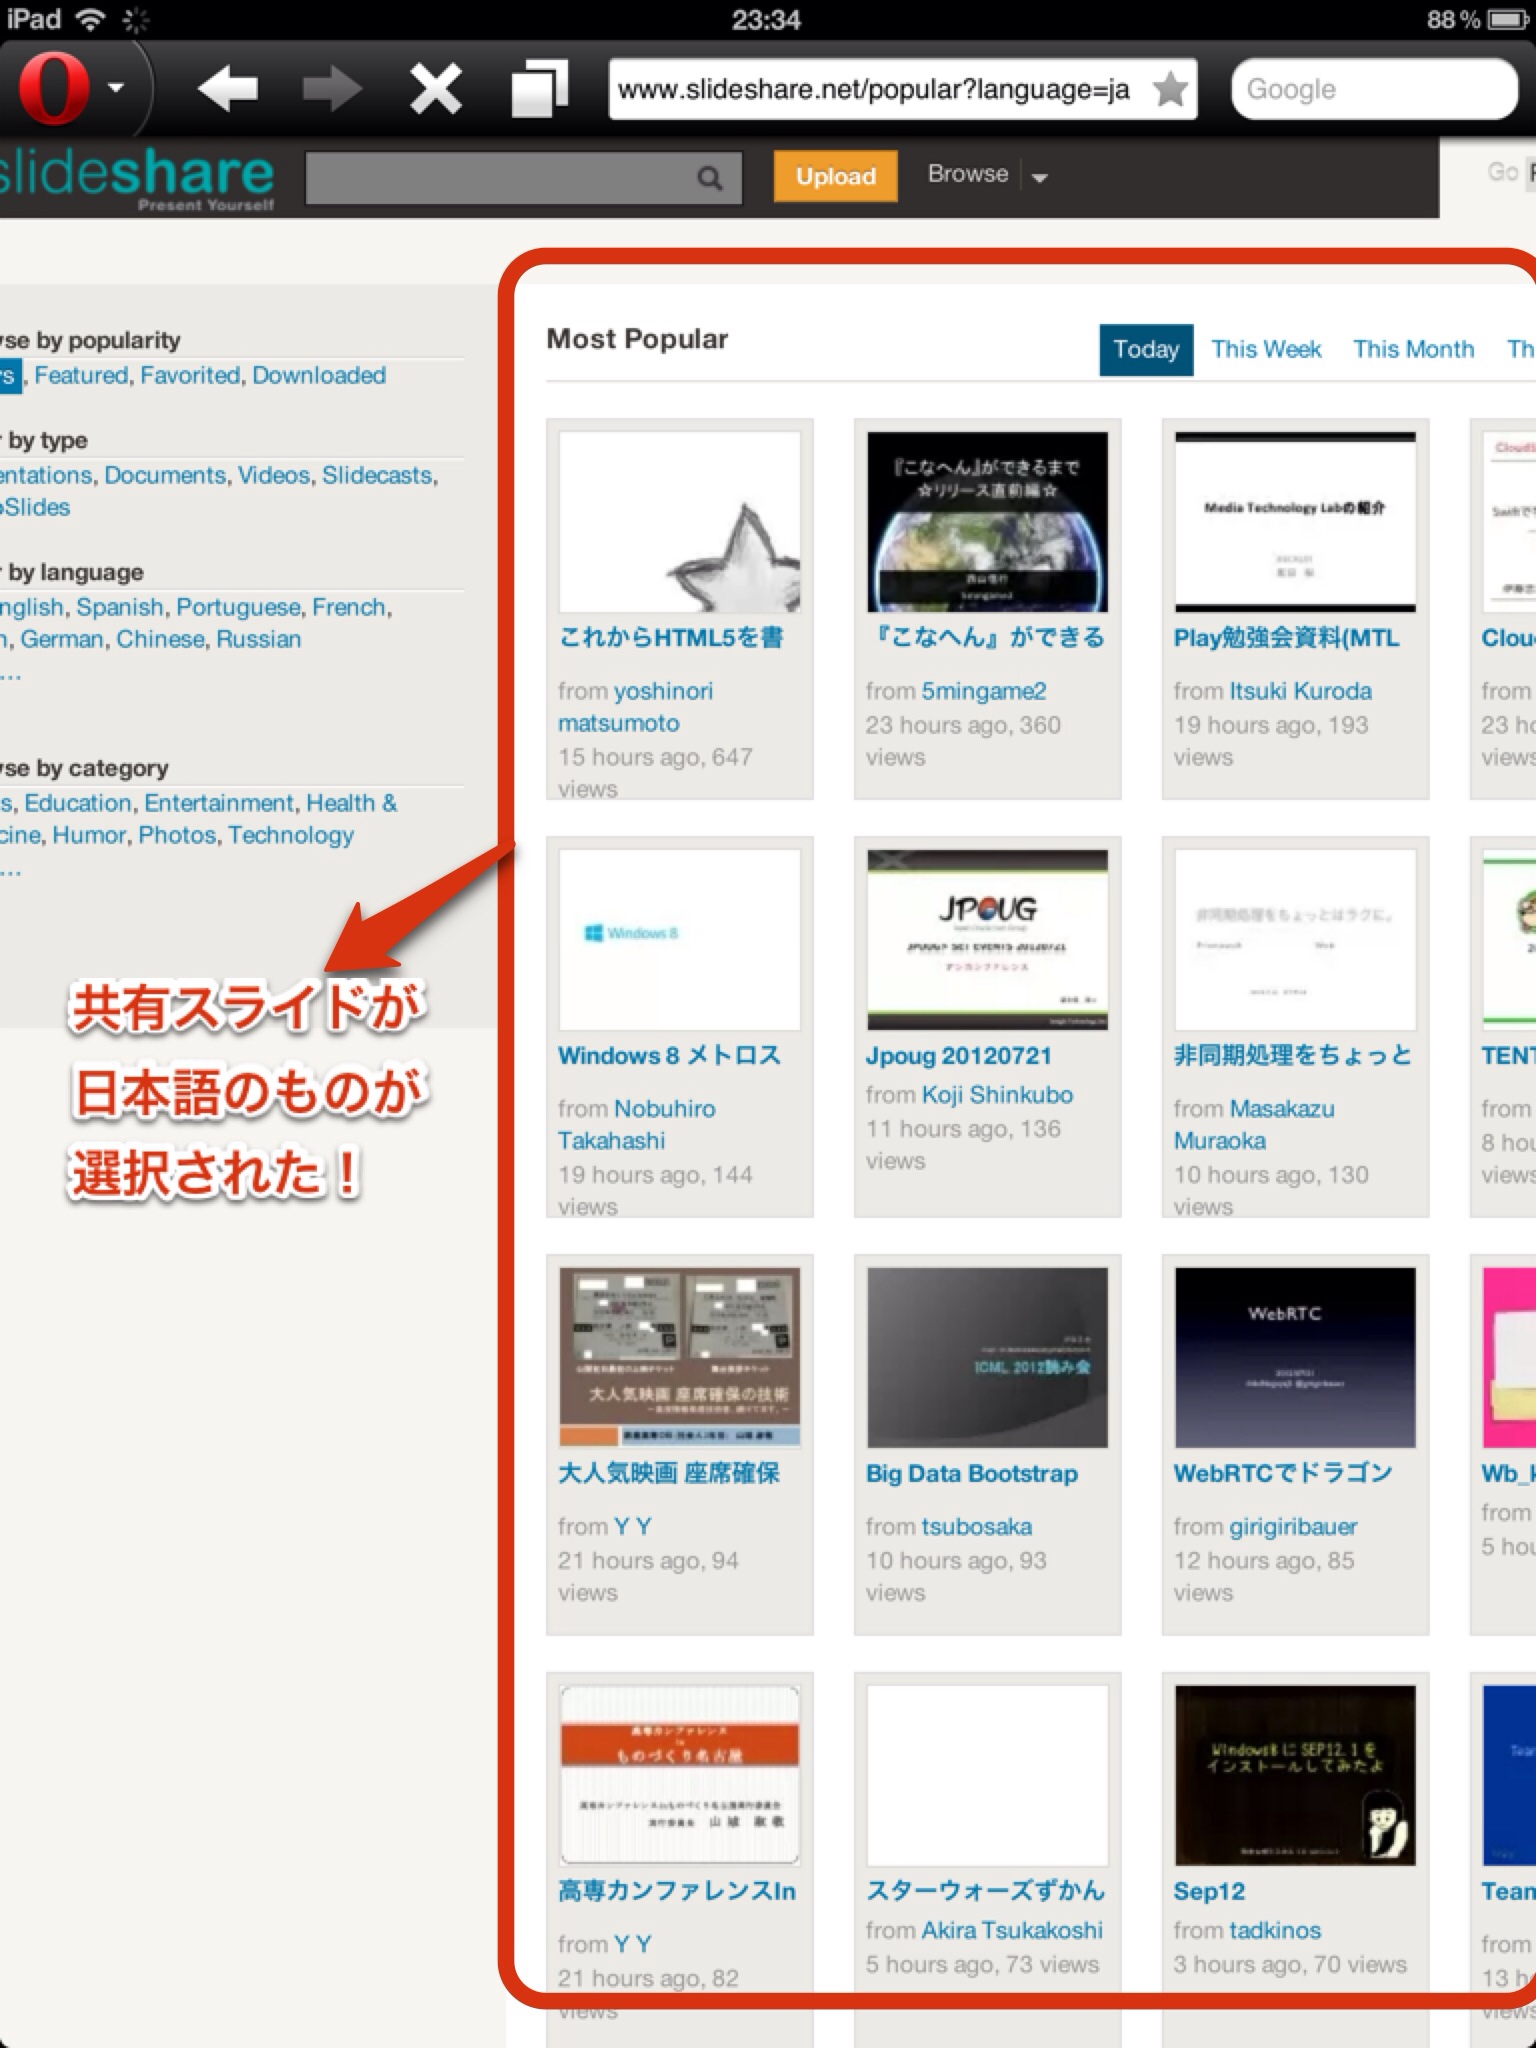
Task: Open the earth thumbnail for 『こなへん』ができる
Action: [x=988, y=522]
